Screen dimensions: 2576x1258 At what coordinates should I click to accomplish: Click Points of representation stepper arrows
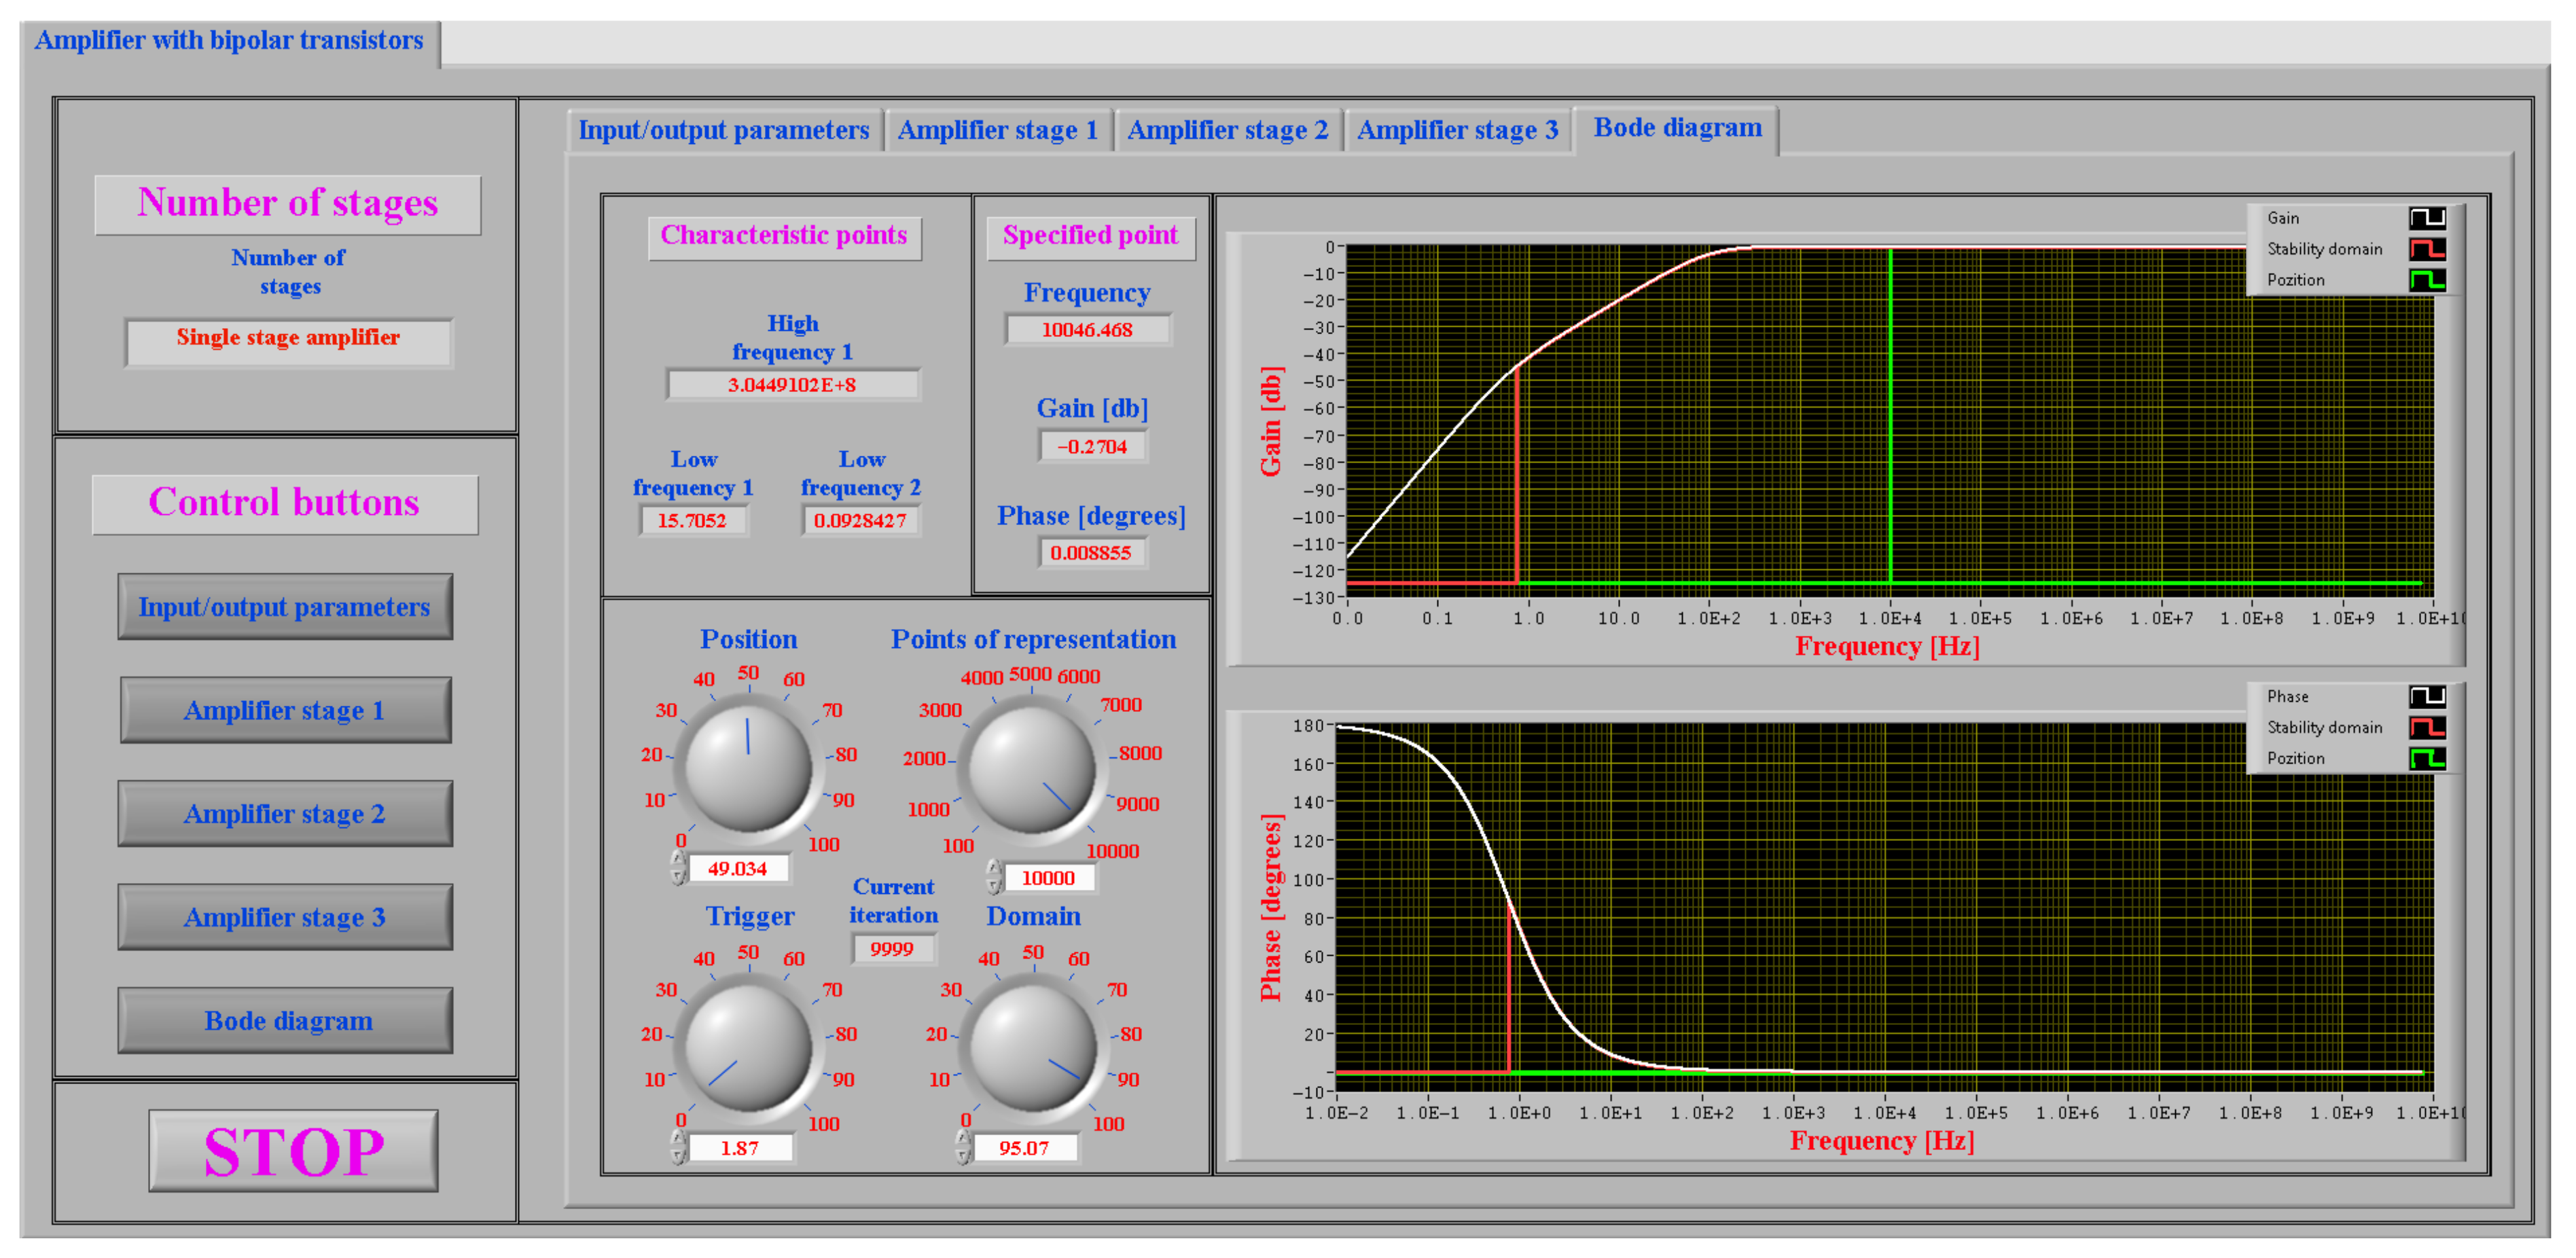[993, 877]
